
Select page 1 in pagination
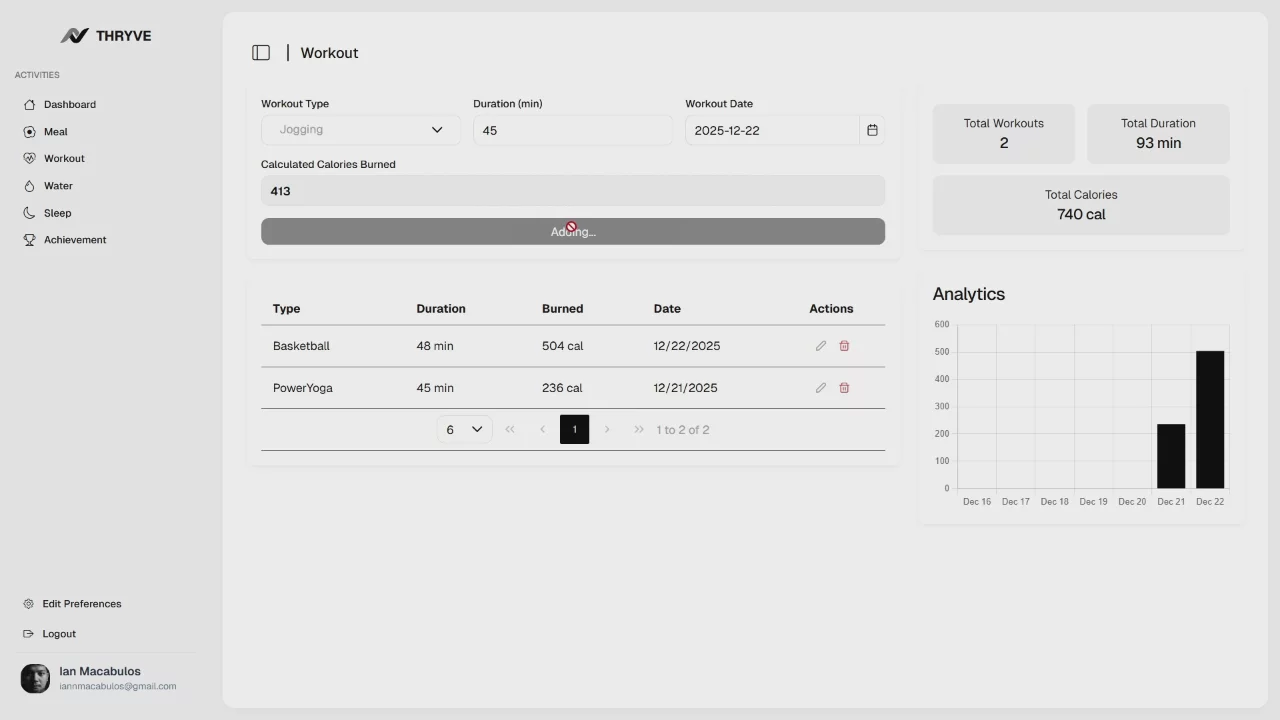[574, 430]
